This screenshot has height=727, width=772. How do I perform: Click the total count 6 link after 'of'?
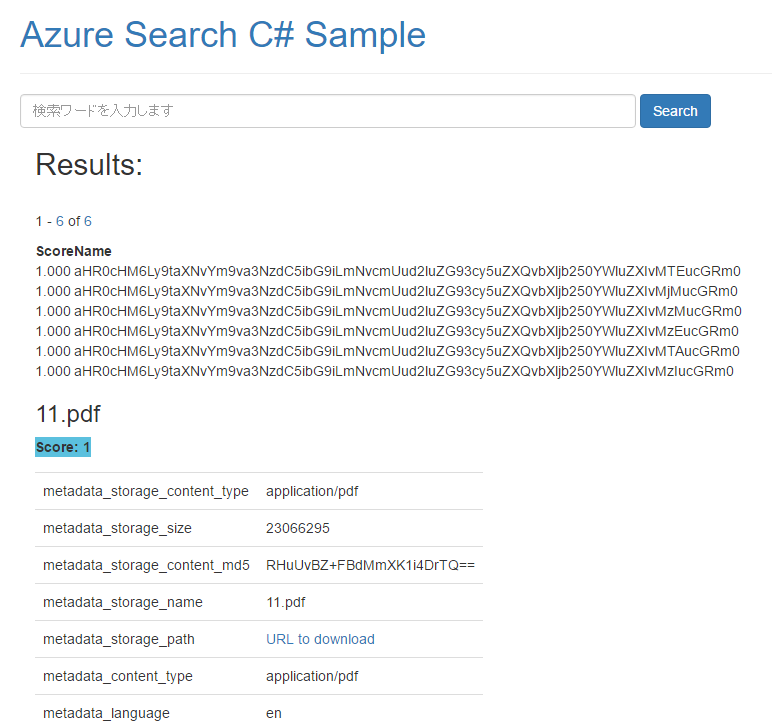coord(88,221)
